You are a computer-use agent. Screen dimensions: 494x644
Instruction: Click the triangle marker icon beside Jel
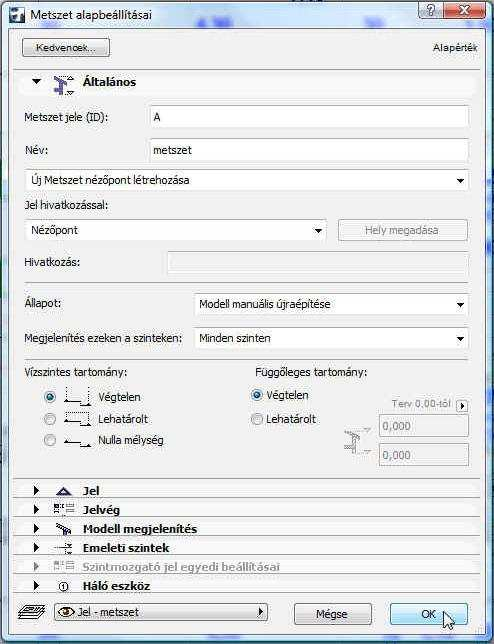tap(63, 491)
